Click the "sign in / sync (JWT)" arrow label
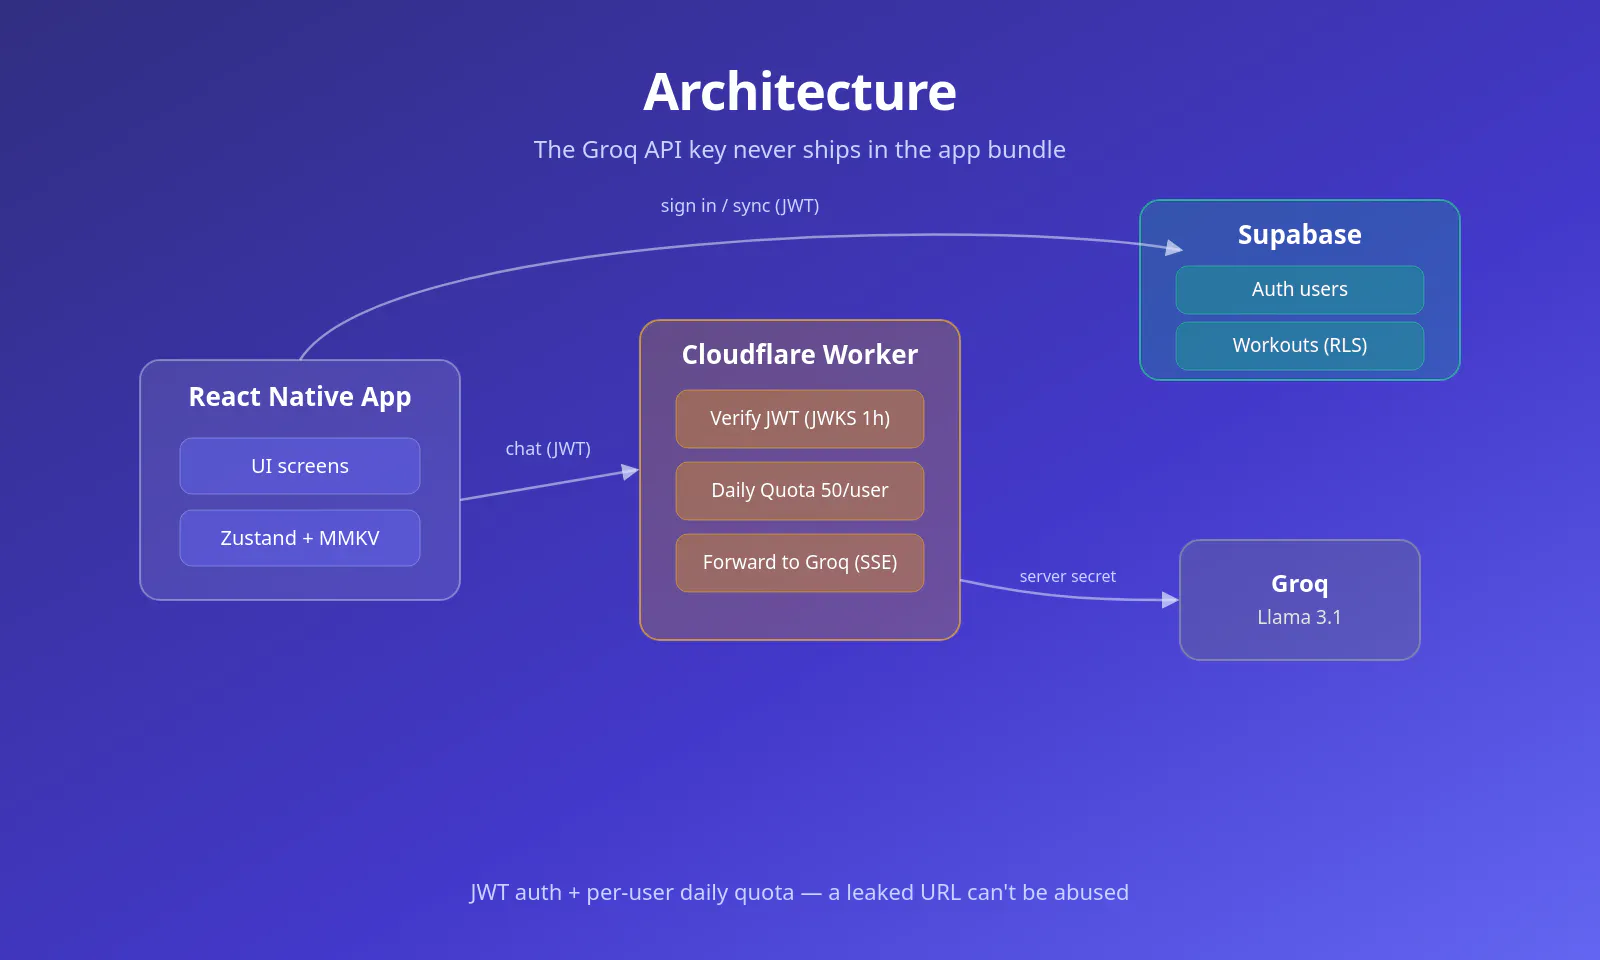 740,206
